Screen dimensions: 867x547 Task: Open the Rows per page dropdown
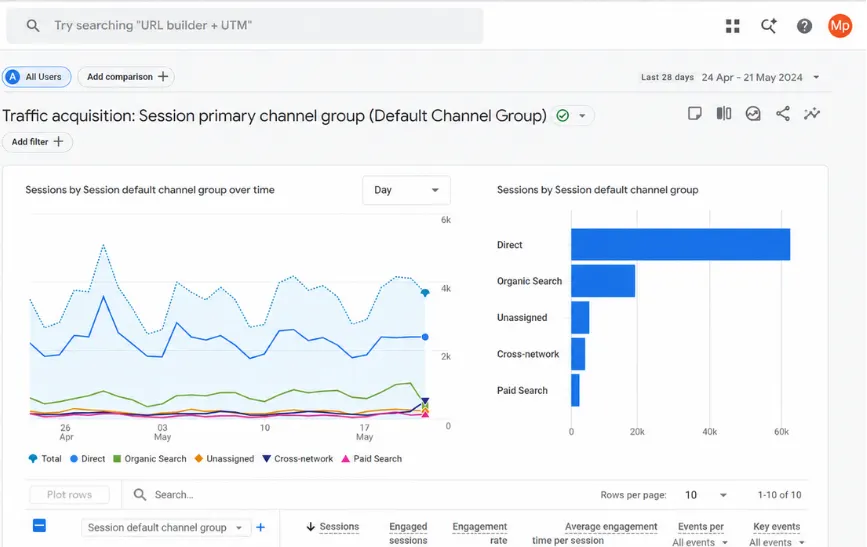click(706, 495)
